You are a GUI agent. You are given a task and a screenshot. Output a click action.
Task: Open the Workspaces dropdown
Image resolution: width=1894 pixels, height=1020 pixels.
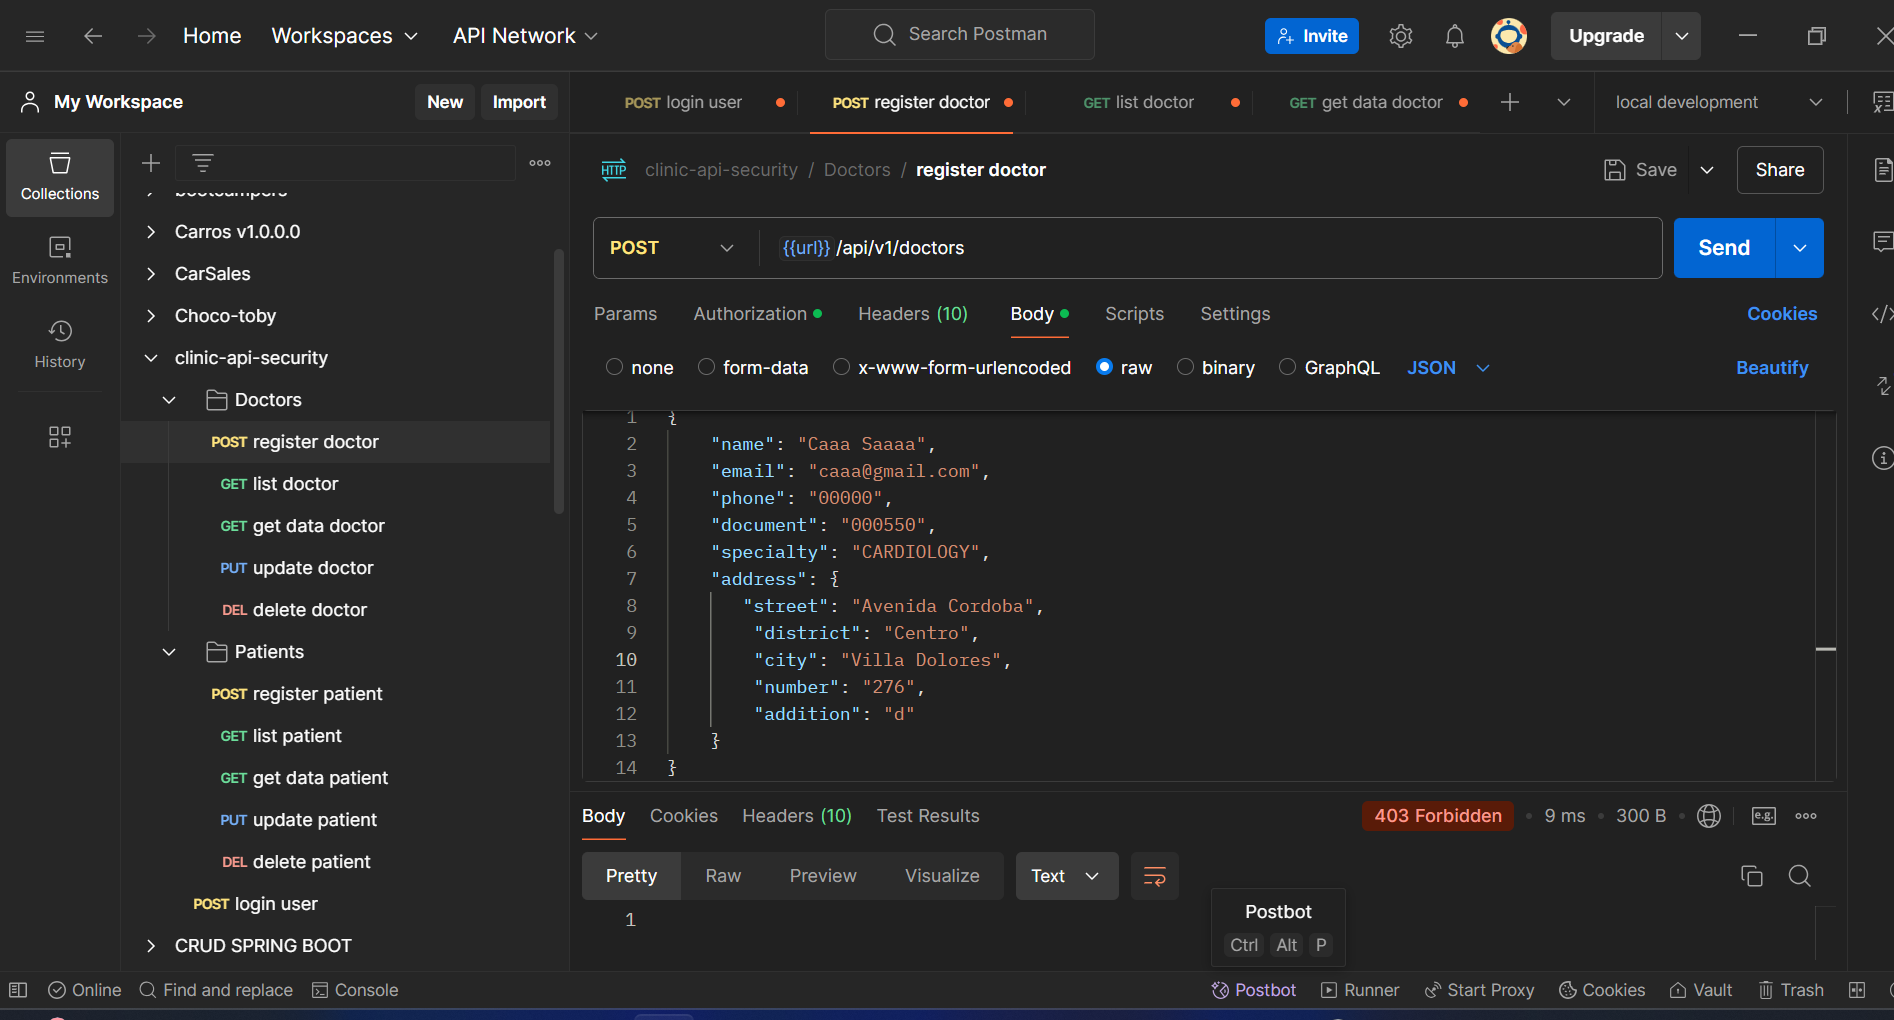pyautogui.click(x=345, y=36)
